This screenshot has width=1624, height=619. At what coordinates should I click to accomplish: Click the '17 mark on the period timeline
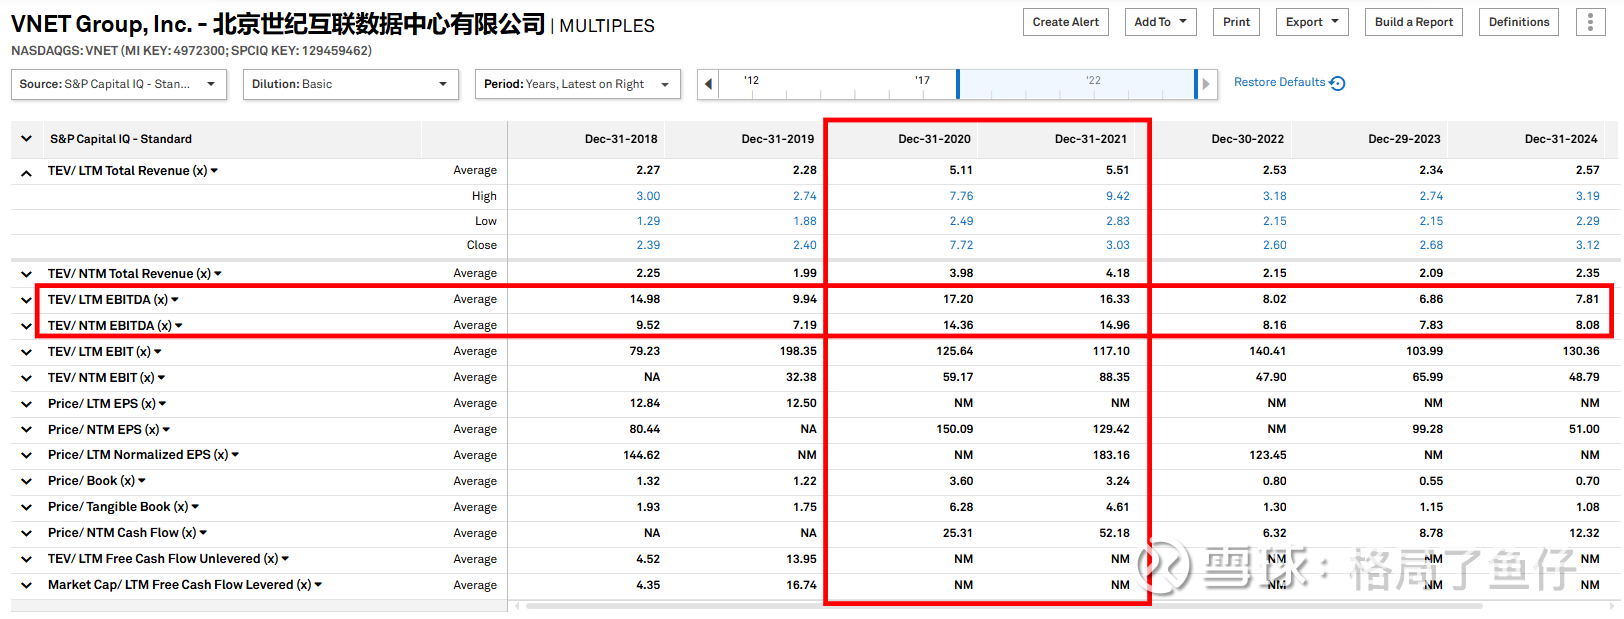tap(922, 80)
